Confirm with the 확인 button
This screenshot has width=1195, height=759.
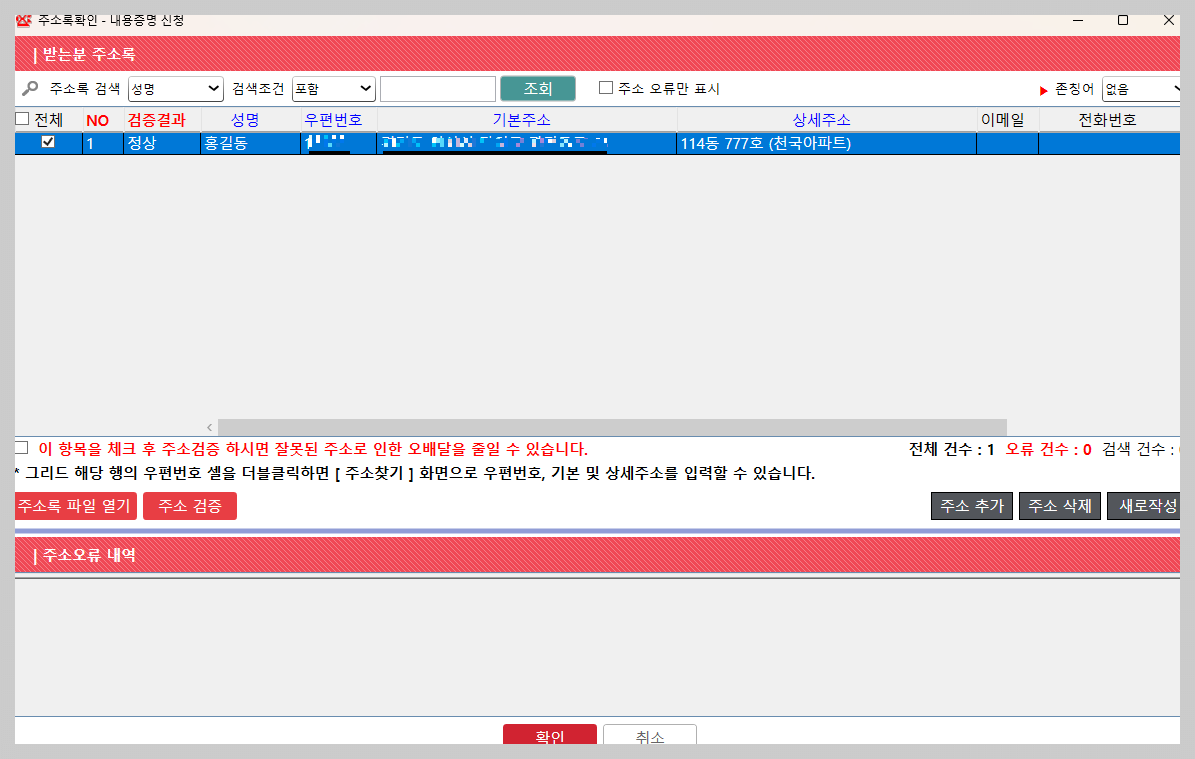tap(549, 735)
